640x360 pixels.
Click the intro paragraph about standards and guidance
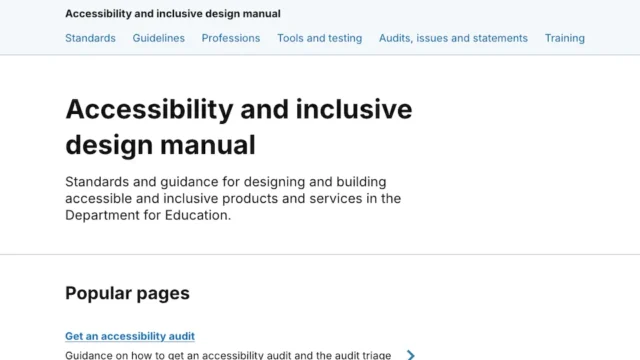coord(233,198)
